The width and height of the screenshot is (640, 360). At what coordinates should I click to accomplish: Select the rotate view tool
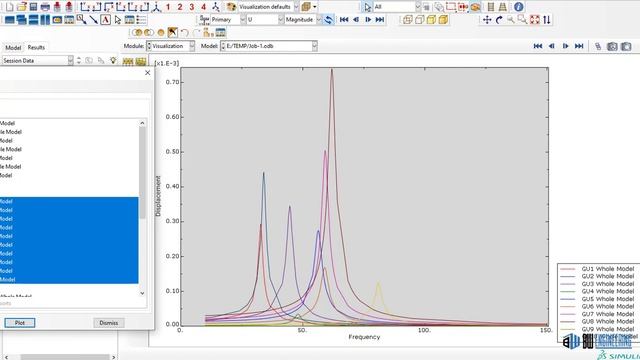click(x=499, y=20)
